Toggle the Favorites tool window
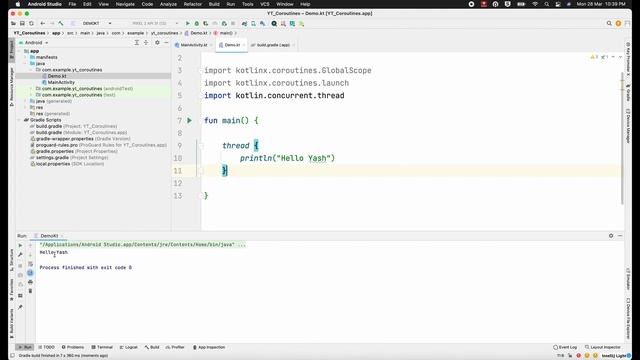The width and height of the screenshot is (640, 360). coord(11,290)
